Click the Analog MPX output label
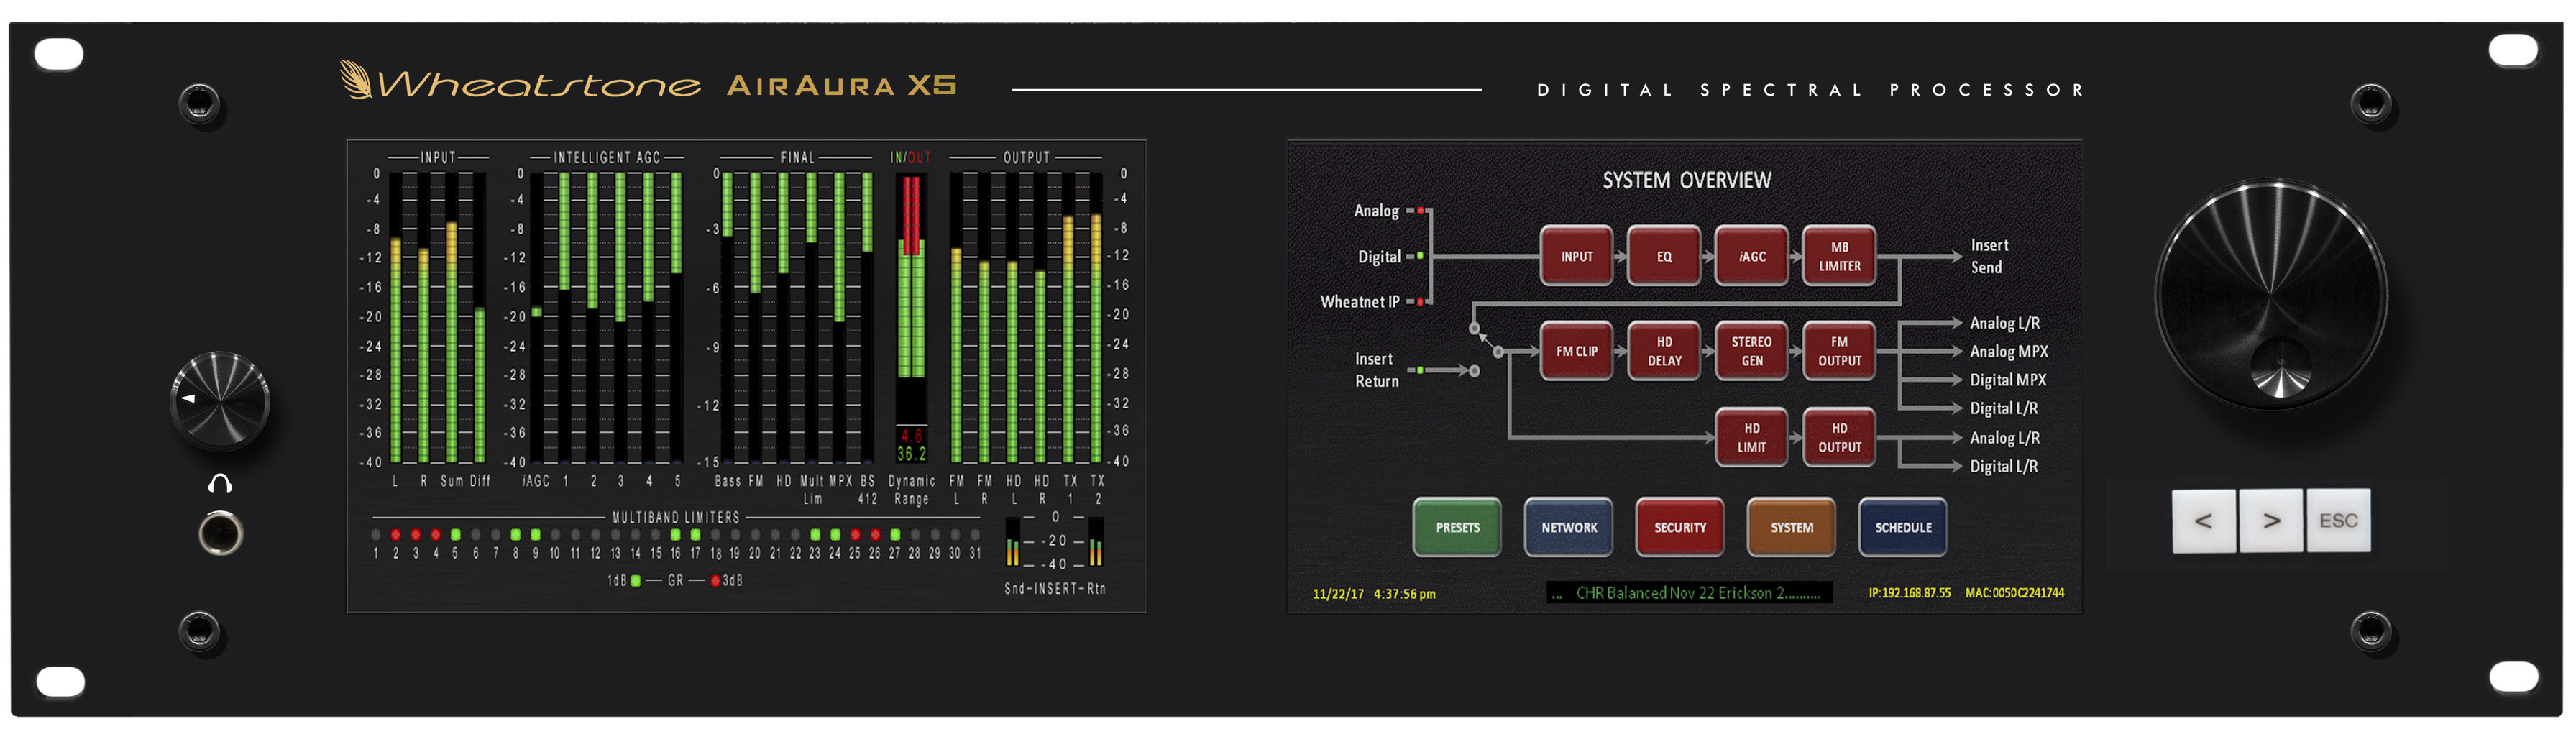The image size is (2576, 742). (2008, 352)
